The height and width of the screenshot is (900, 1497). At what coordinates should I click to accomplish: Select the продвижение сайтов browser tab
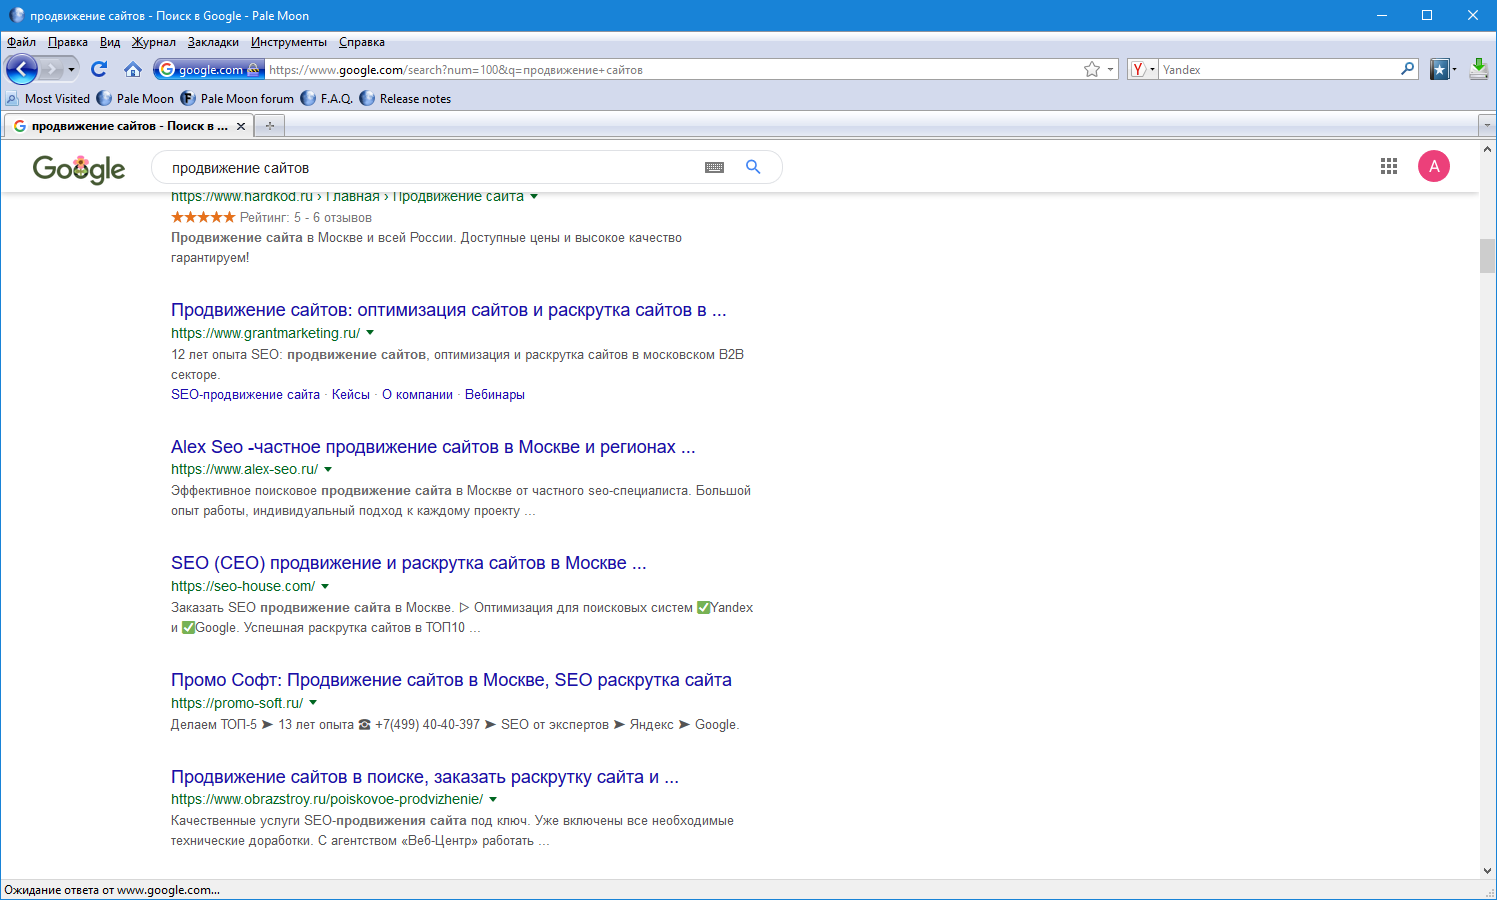pos(129,126)
